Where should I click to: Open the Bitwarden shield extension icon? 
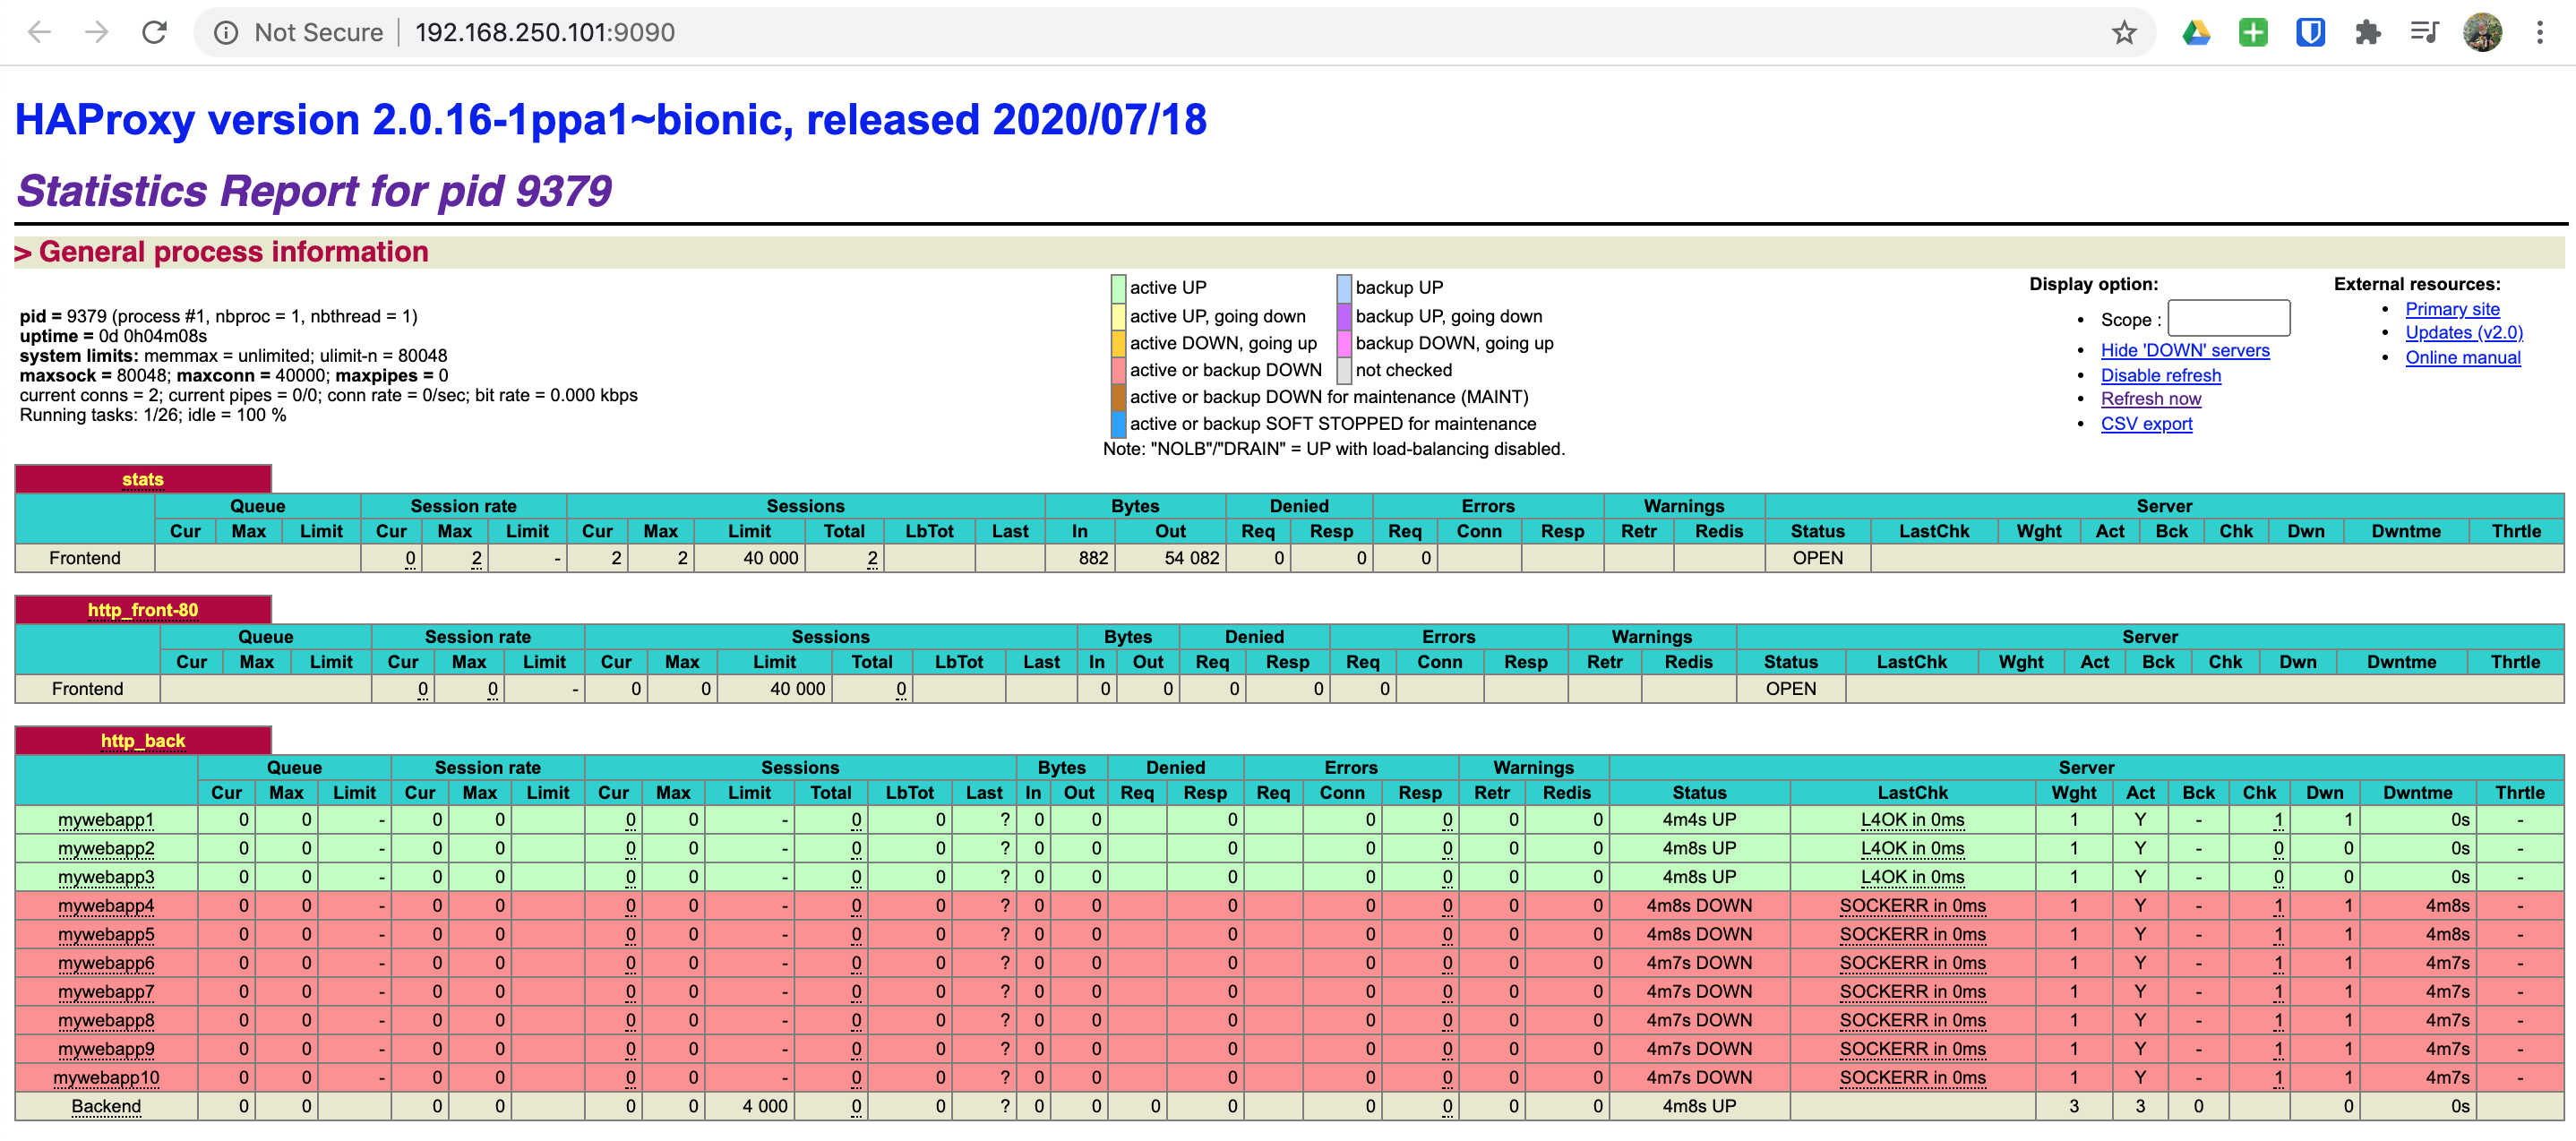click(2310, 33)
